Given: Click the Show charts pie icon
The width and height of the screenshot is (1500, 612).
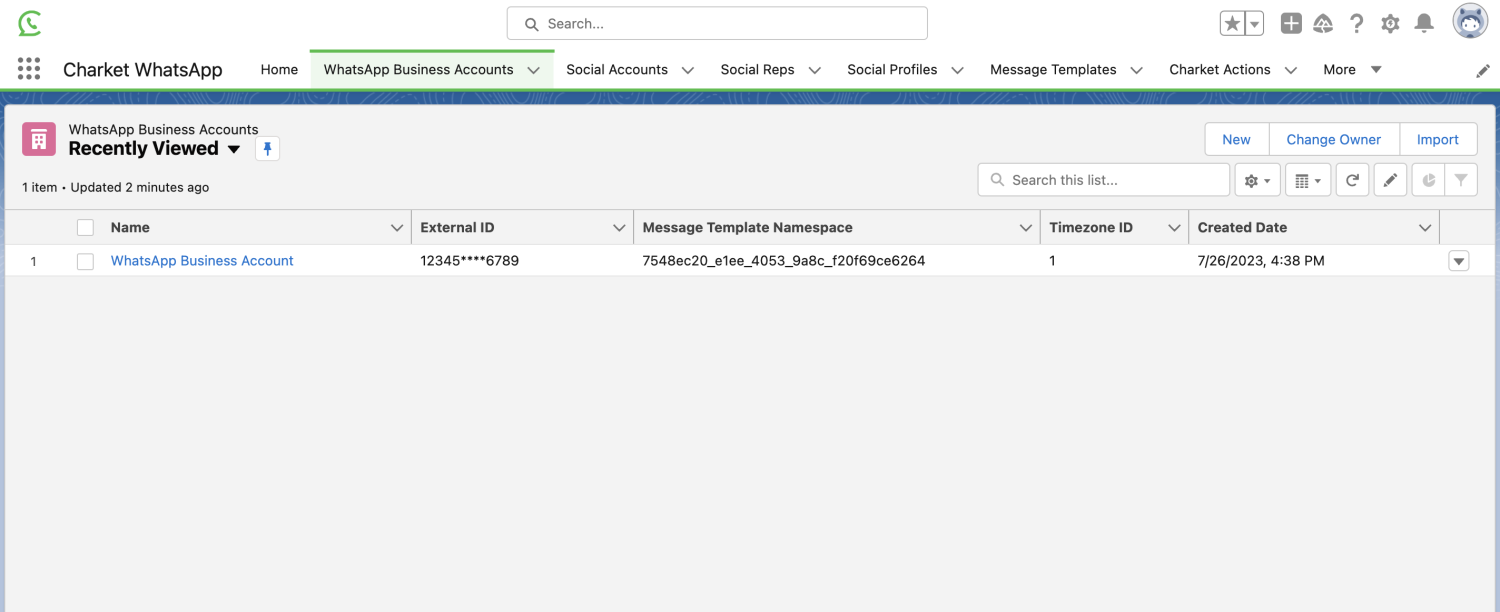Looking at the screenshot, I should [x=1429, y=180].
